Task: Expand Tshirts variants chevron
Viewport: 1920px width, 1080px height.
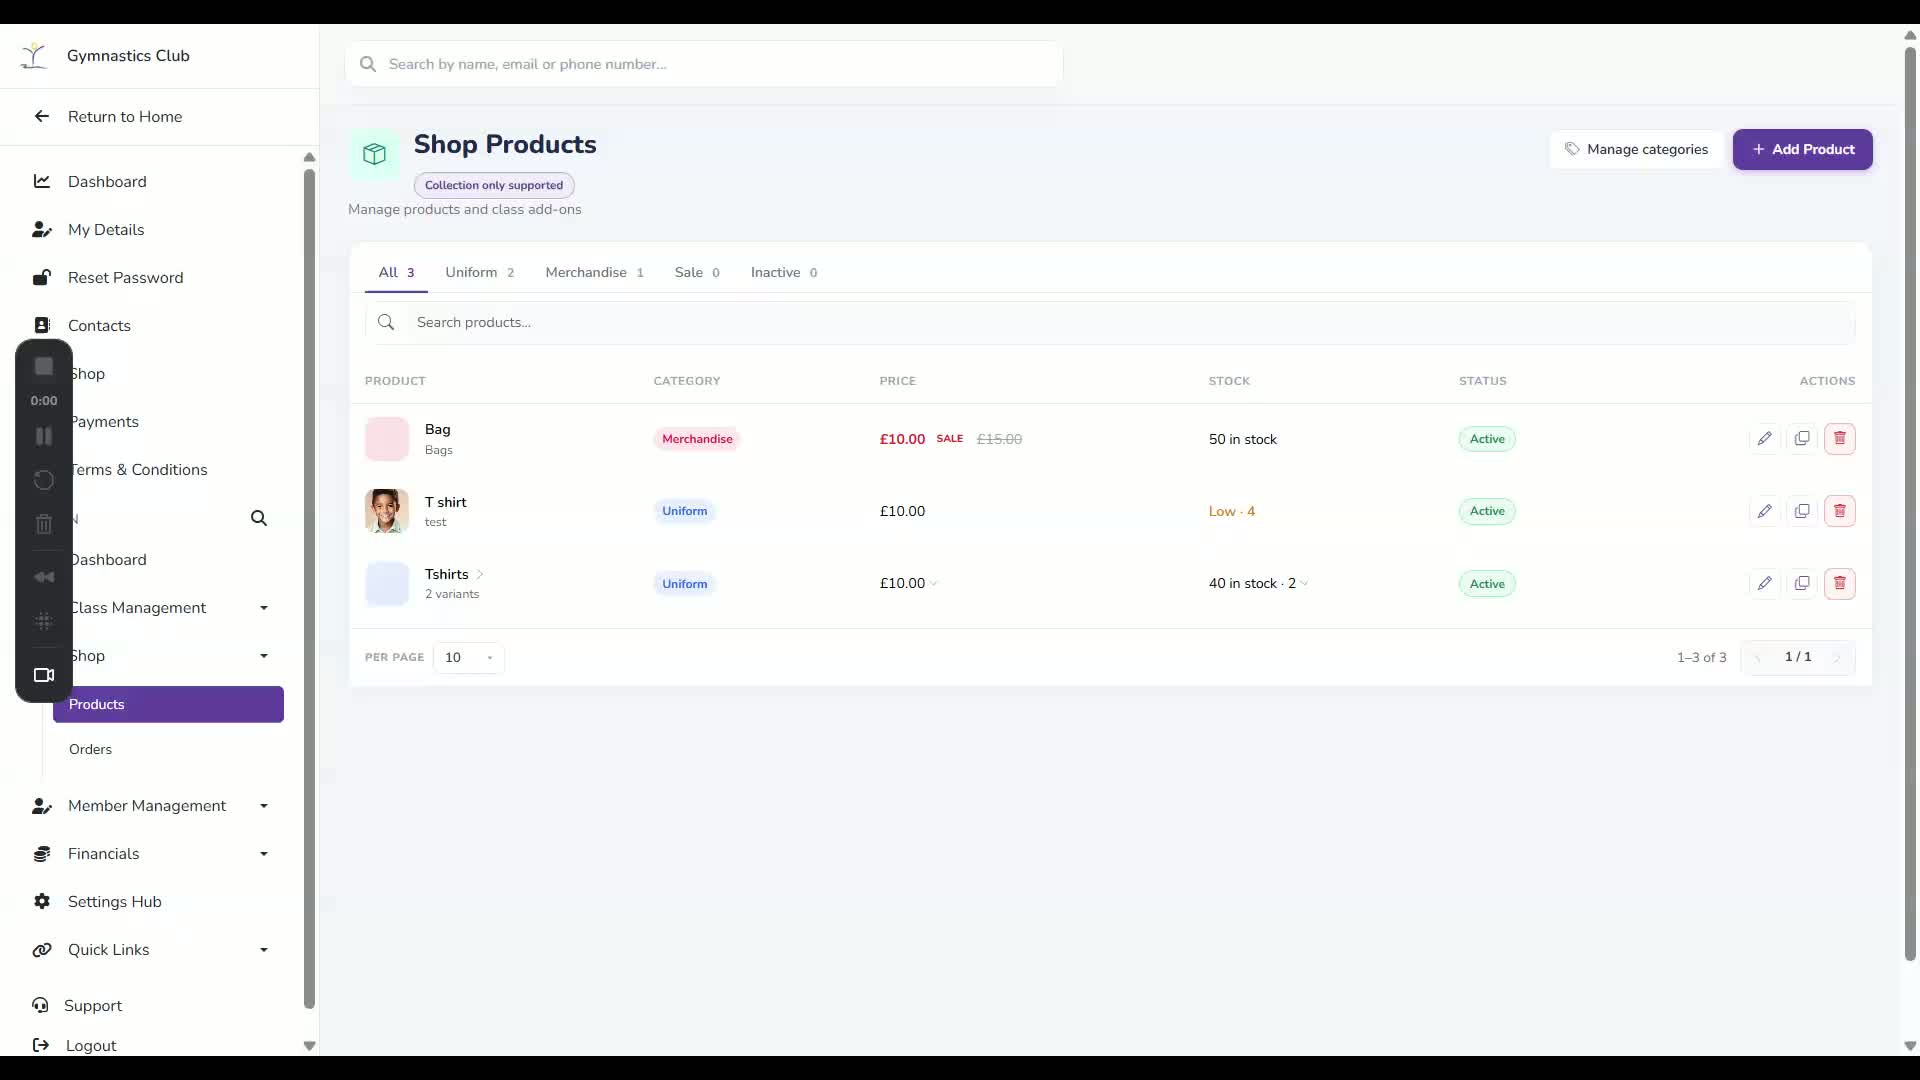Action: click(x=480, y=574)
